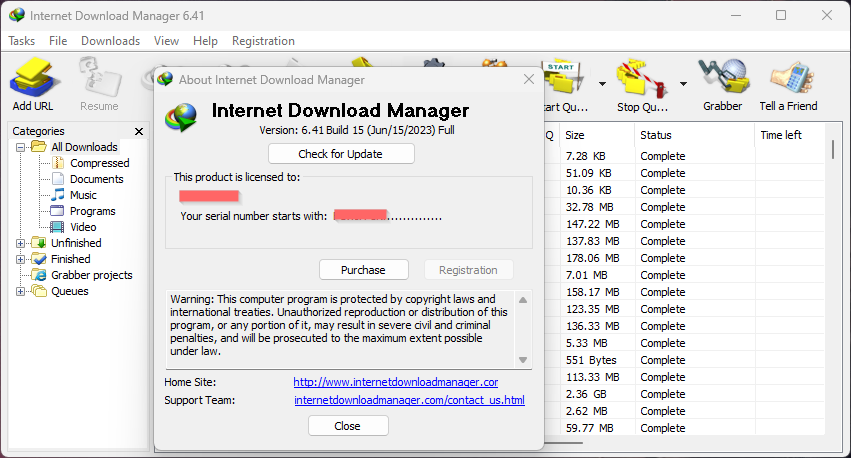
Task: Click the IDM title bar icon
Action: 17,15
